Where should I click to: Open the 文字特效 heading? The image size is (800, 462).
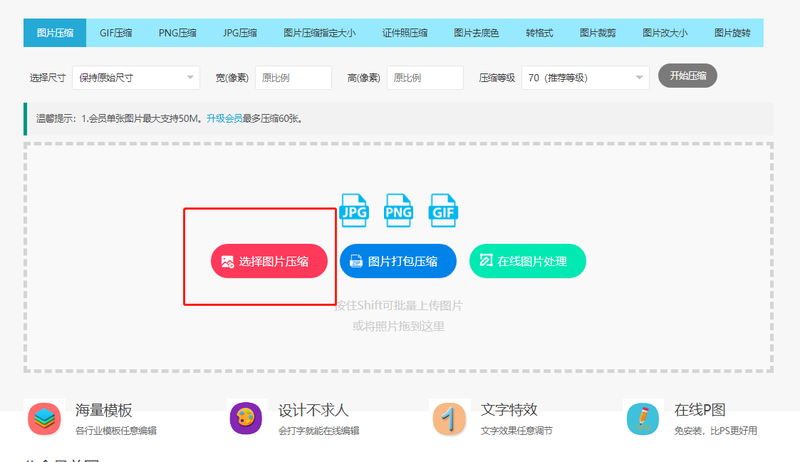509,410
